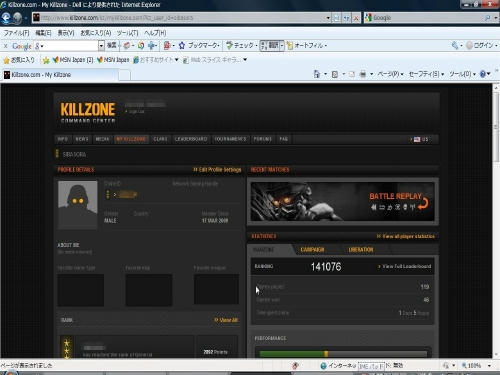Open the FORUMS navigation item
The width and height of the screenshot is (500, 375).
[x=263, y=139]
